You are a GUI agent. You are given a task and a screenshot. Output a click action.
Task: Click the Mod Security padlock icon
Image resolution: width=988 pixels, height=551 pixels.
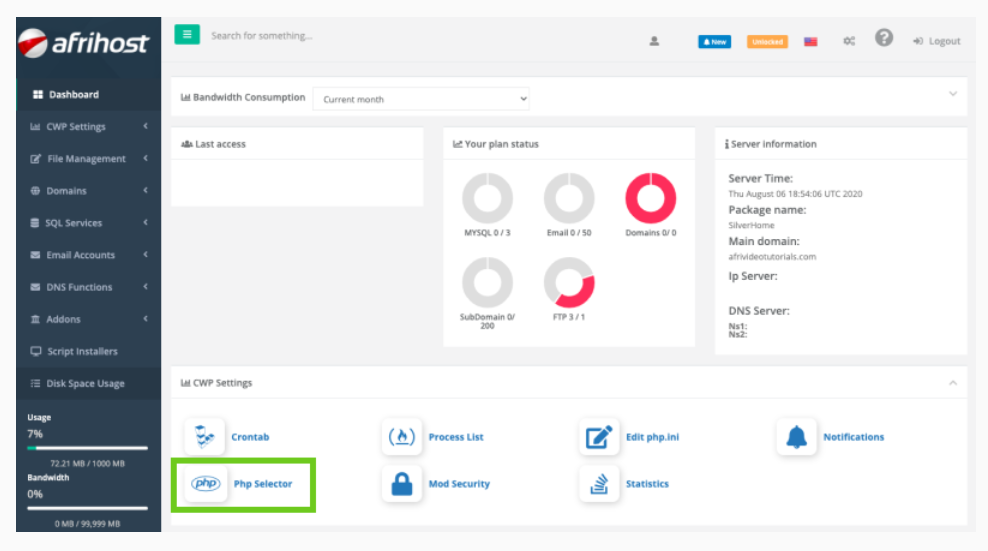(x=402, y=484)
